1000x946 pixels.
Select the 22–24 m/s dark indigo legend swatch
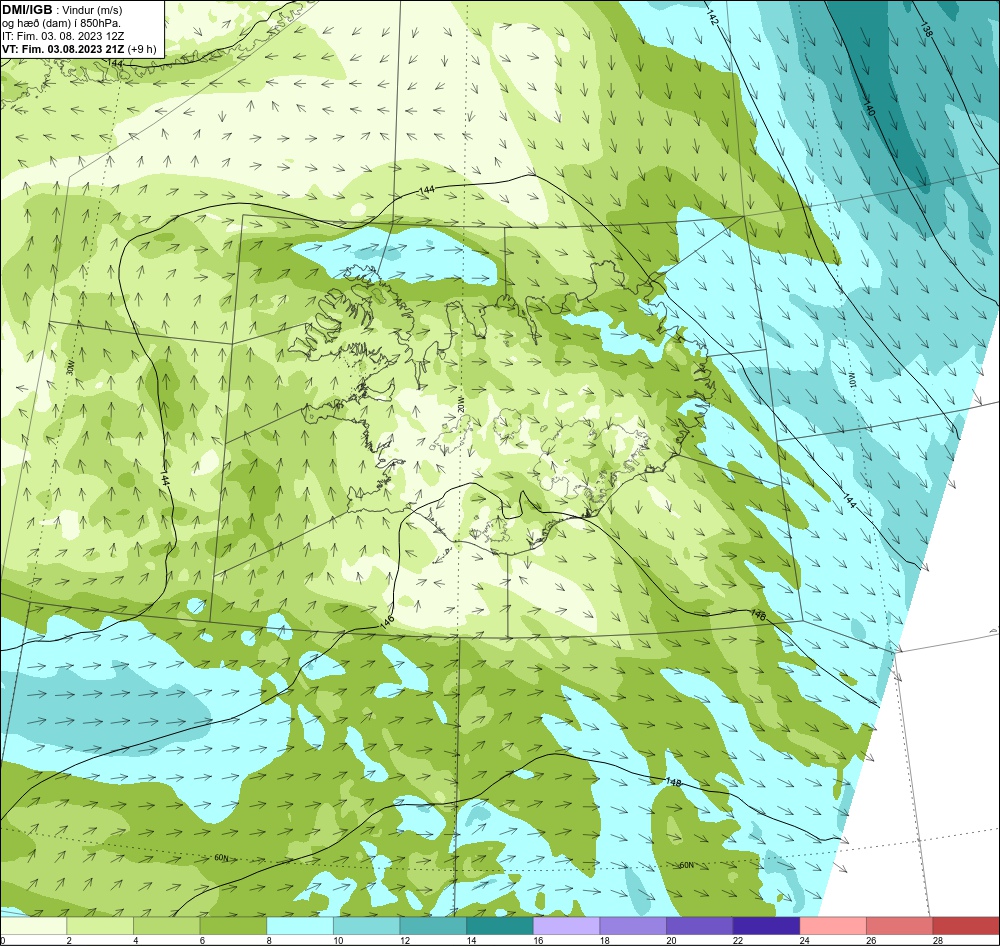(x=766, y=926)
